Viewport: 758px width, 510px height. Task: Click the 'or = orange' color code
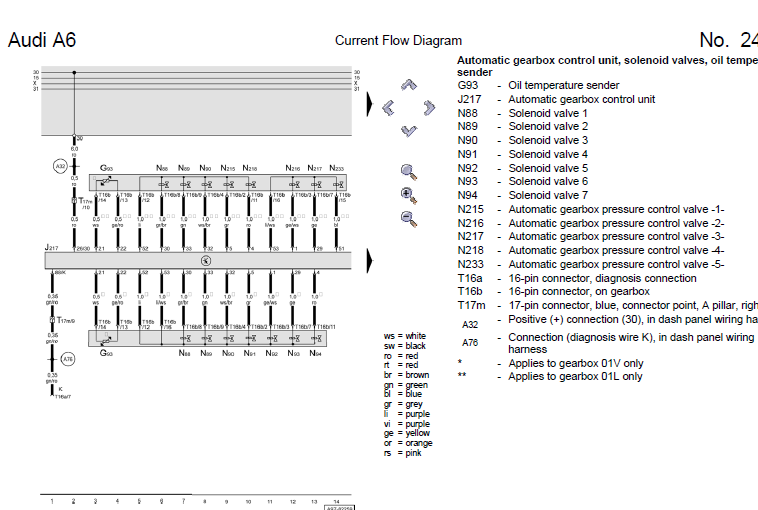tap(408, 443)
